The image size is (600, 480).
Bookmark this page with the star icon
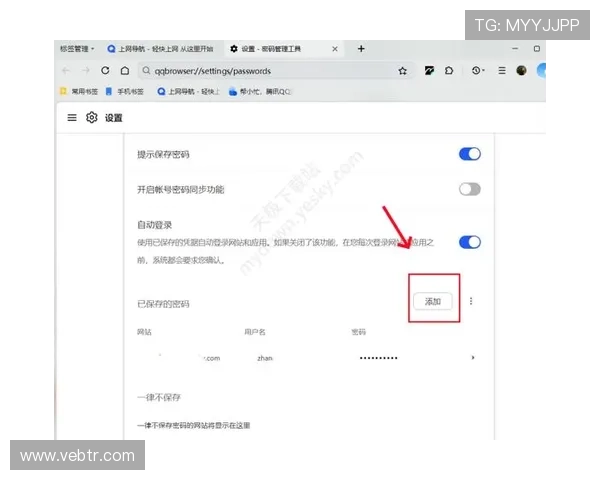click(402, 71)
